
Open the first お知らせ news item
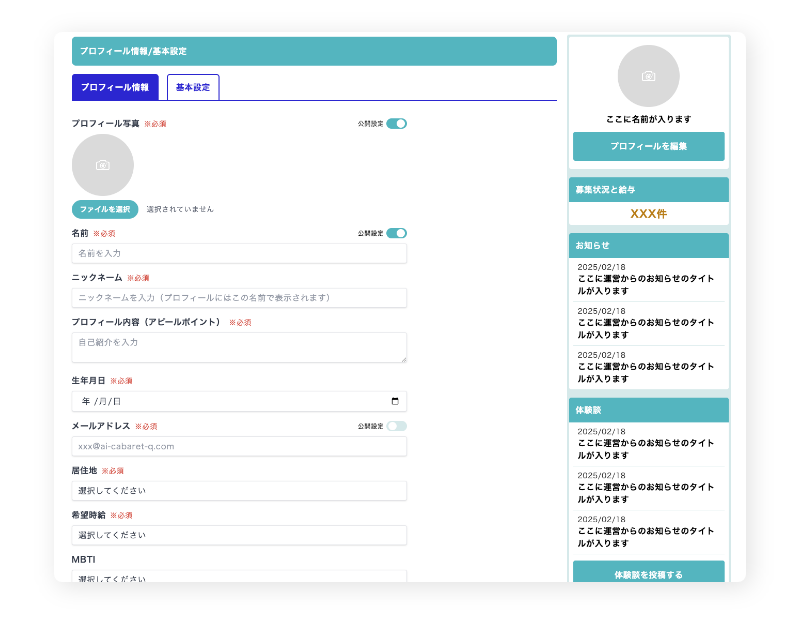pos(648,279)
